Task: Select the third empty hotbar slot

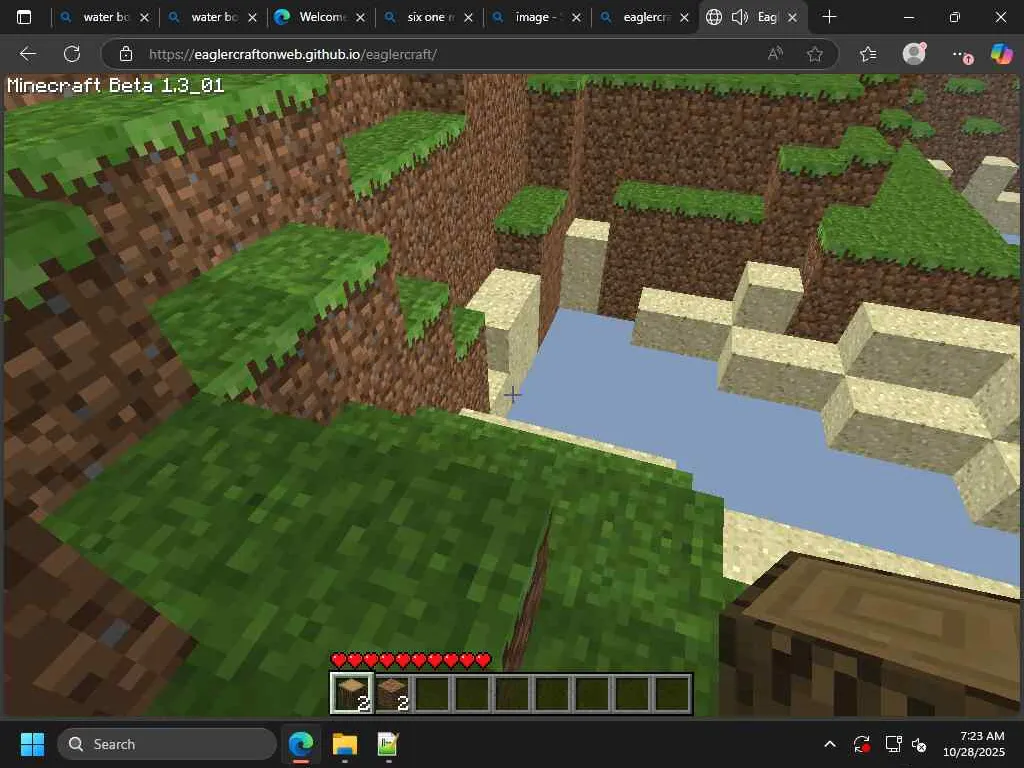Action: click(432, 693)
